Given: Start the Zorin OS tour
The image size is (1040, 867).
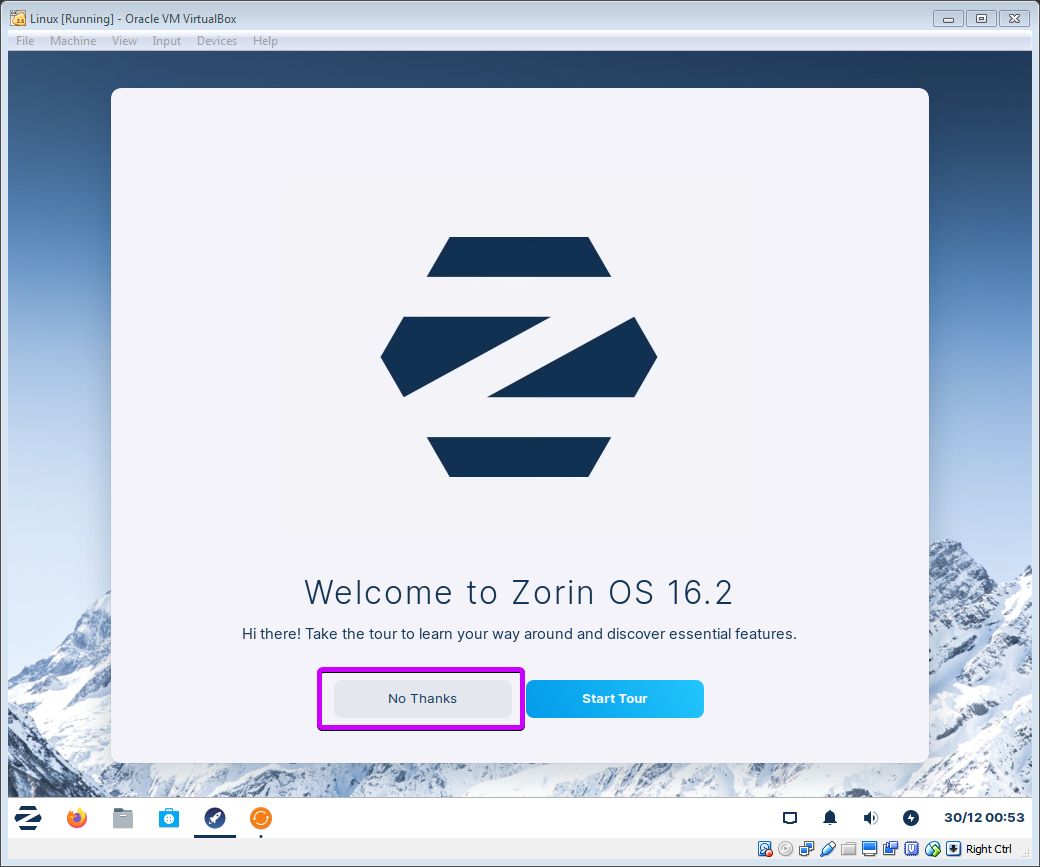Looking at the screenshot, I should (615, 699).
